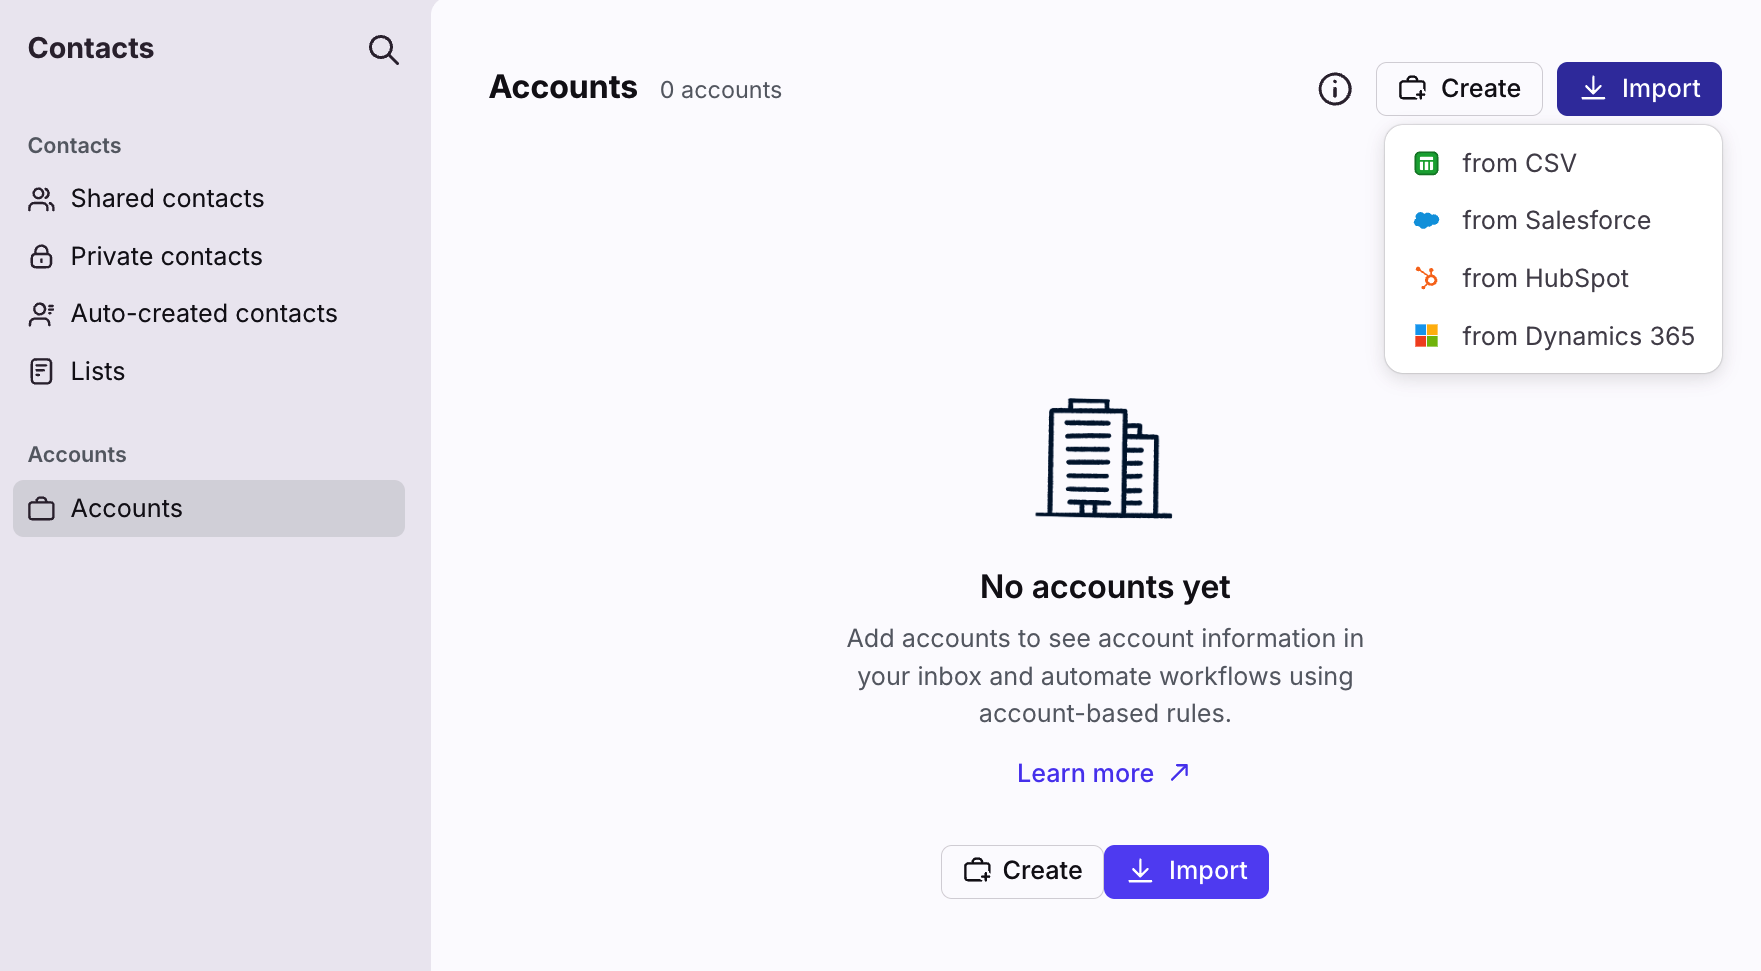1761x971 pixels.
Task: Go to Auto-created contacts
Action: point(203,314)
